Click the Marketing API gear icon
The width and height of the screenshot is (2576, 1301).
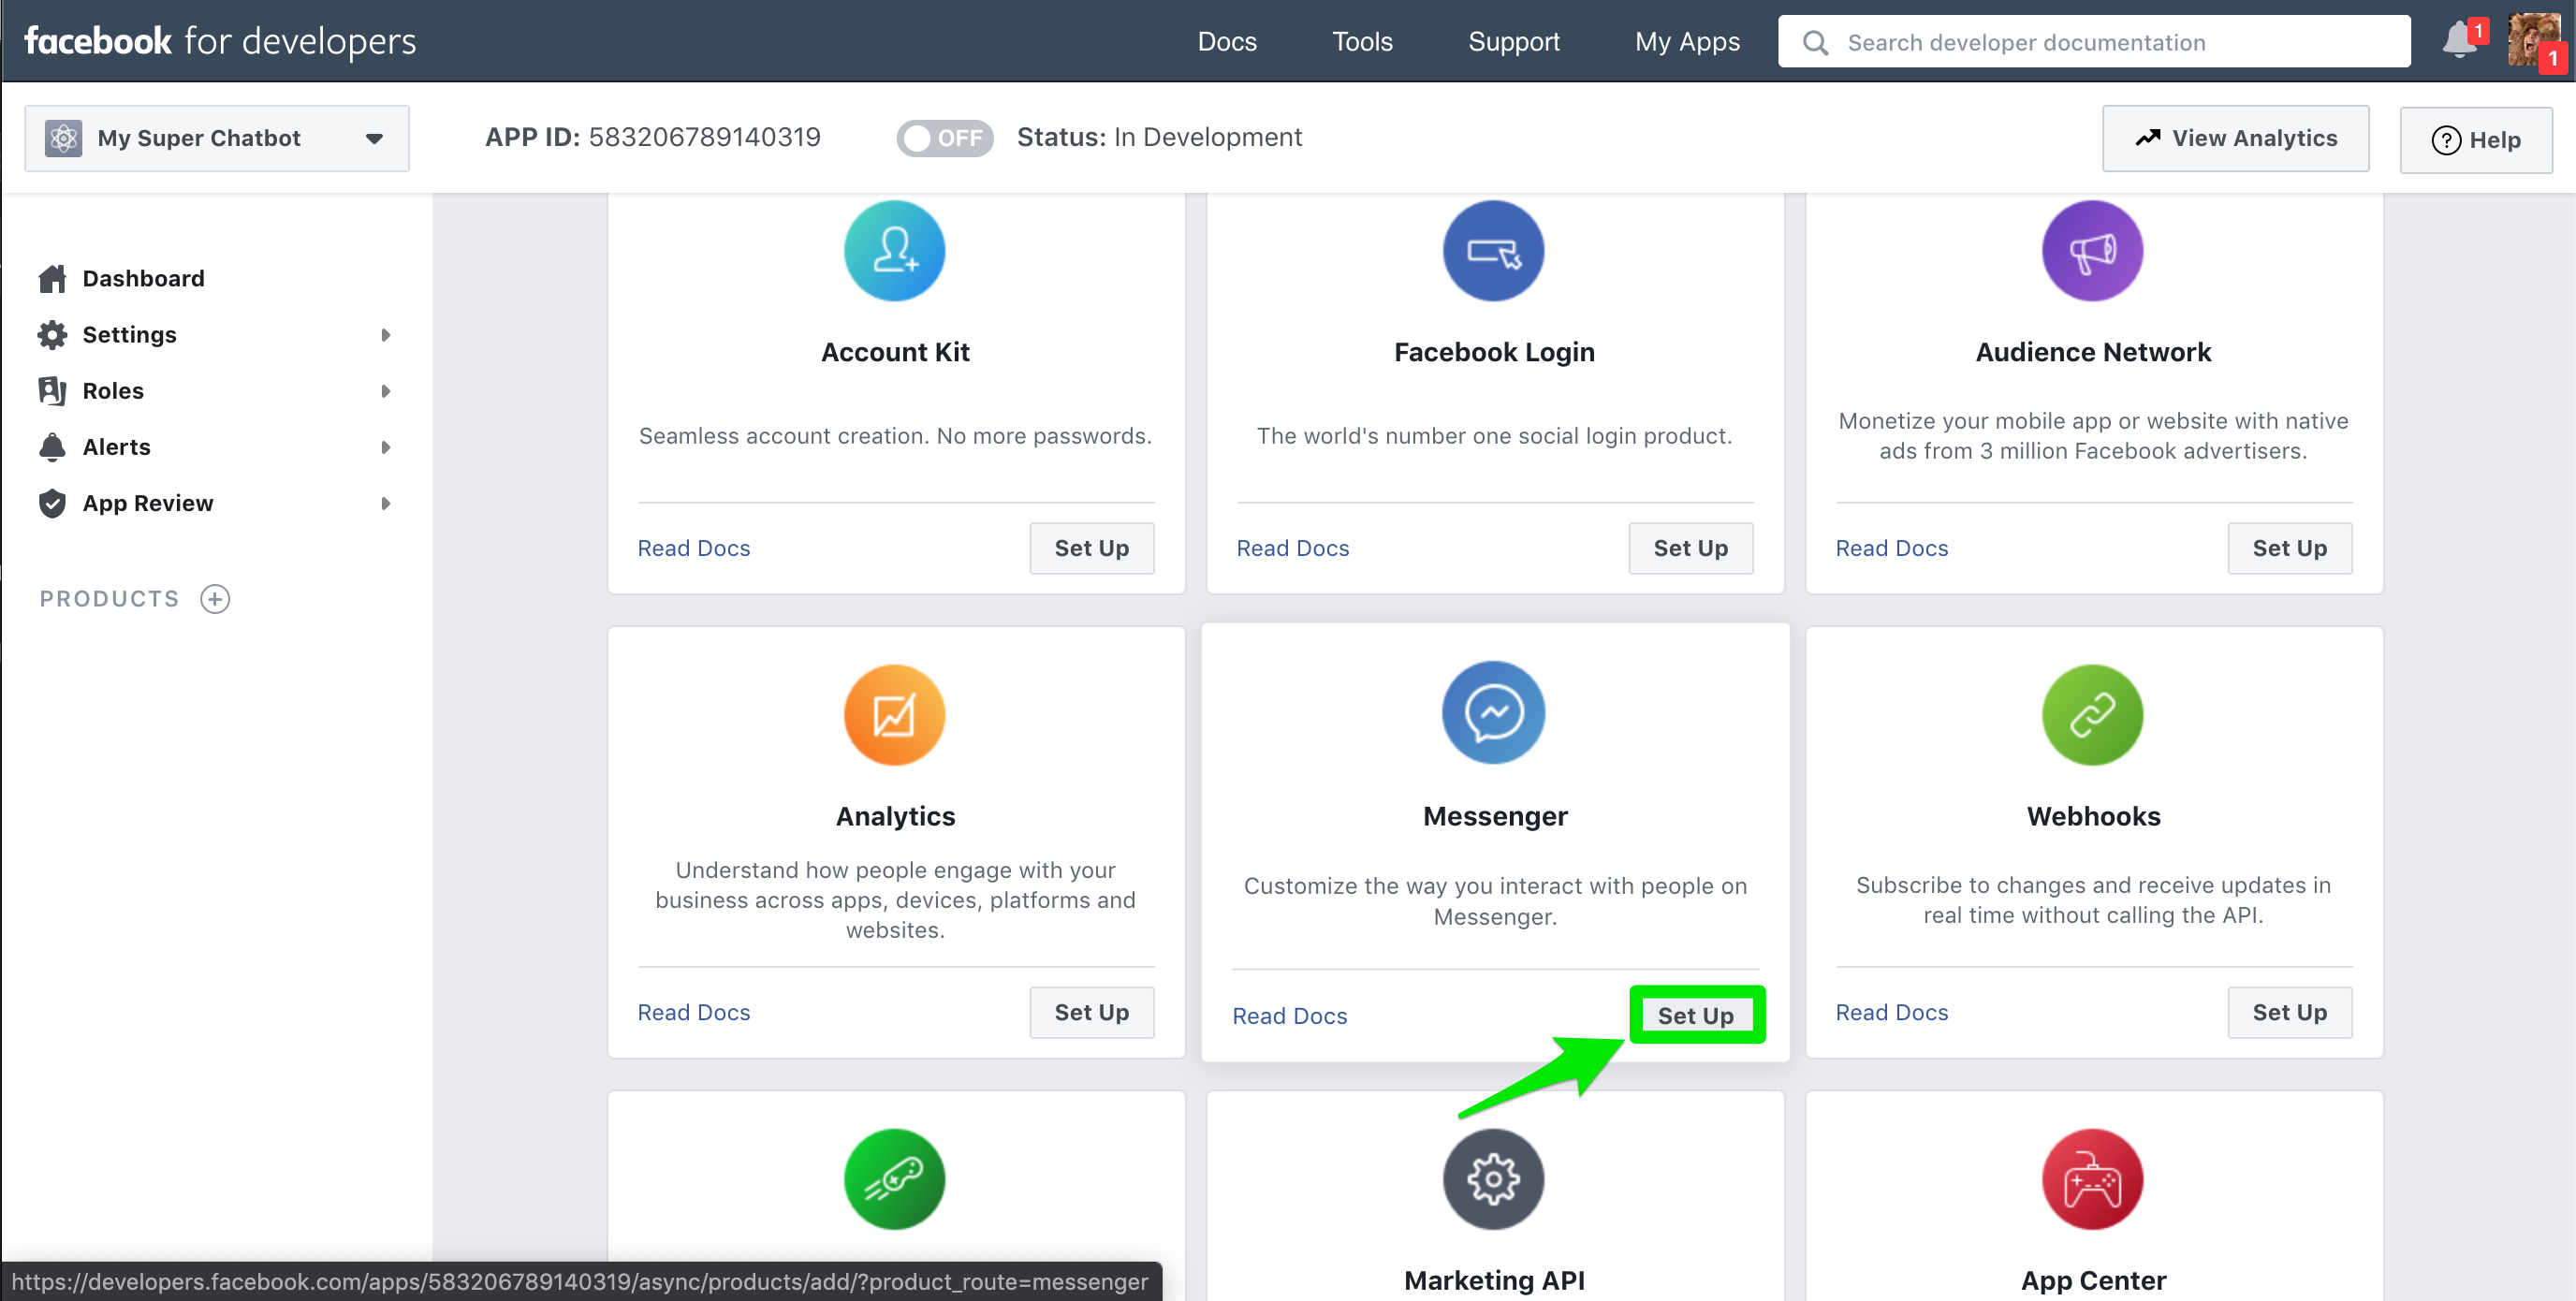(1493, 1179)
